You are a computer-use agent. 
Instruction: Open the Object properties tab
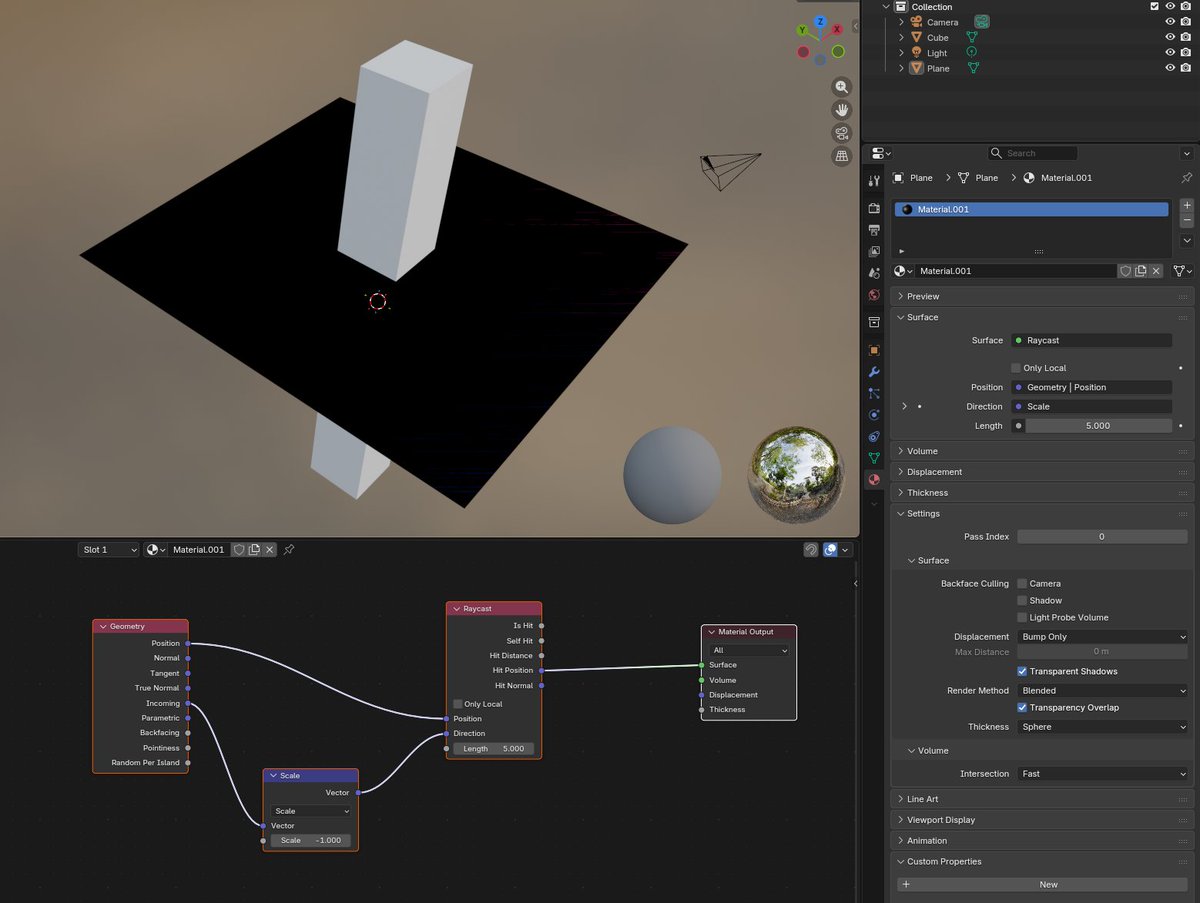pyautogui.click(x=874, y=350)
